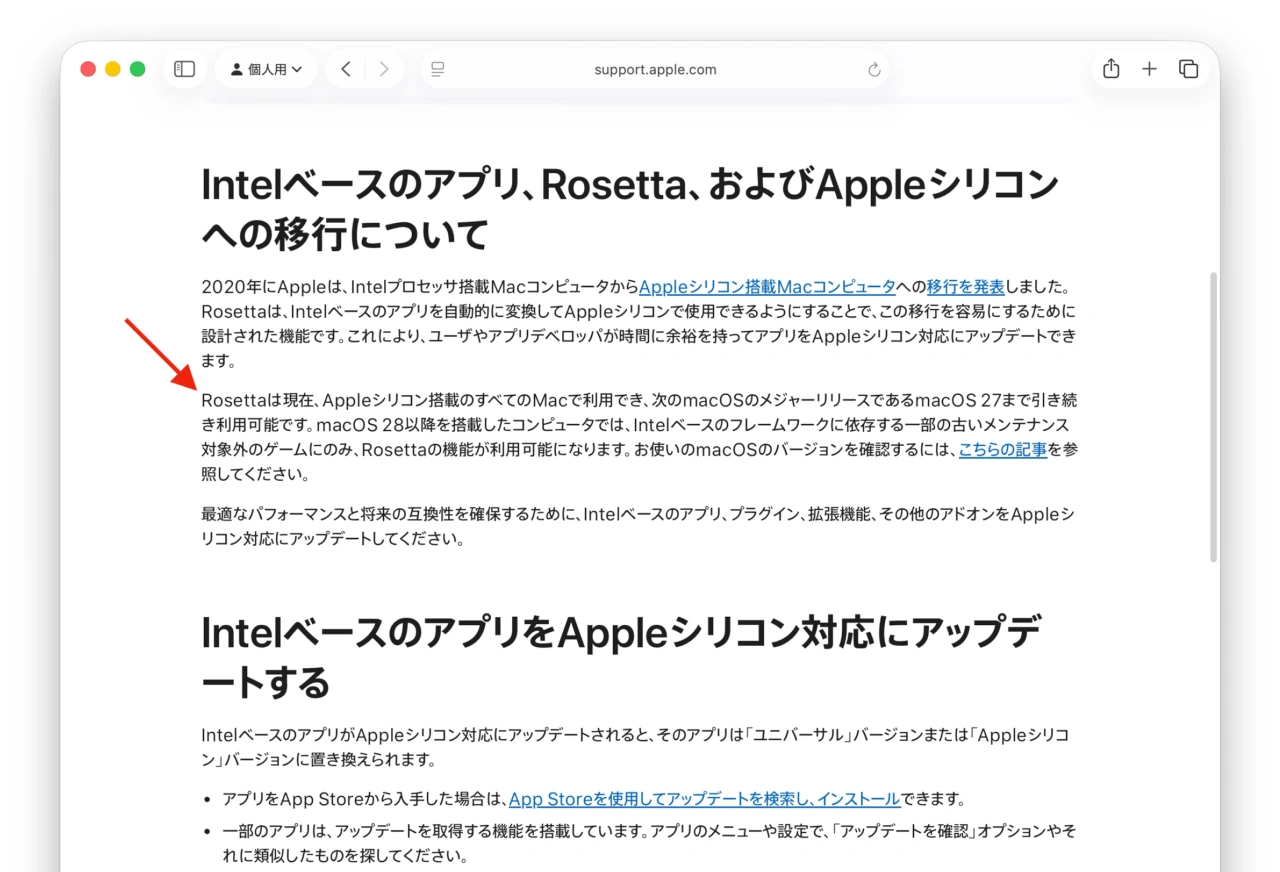Reload the page with the refresh icon
The height and width of the screenshot is (872, 1280).
[x=874, y=70]
